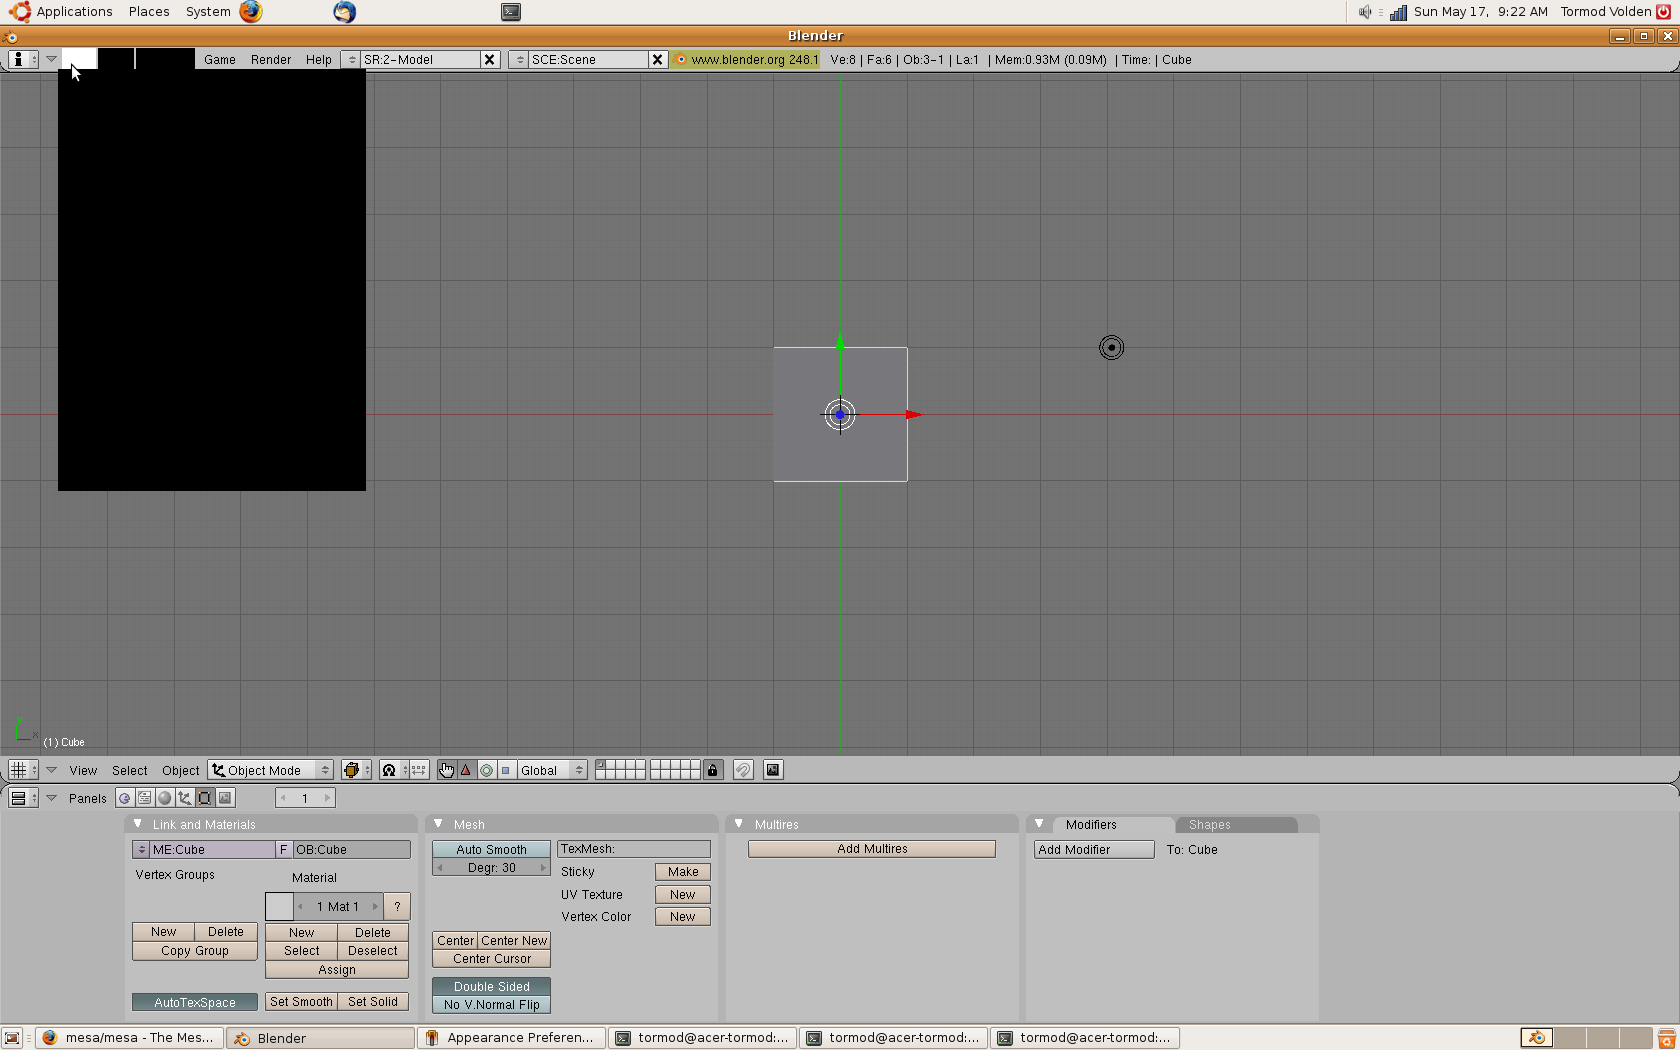This screenshot has height=1050, width=1680.
Task: Open the Shading context sphere icon
Action: click(x=165, y=798)
